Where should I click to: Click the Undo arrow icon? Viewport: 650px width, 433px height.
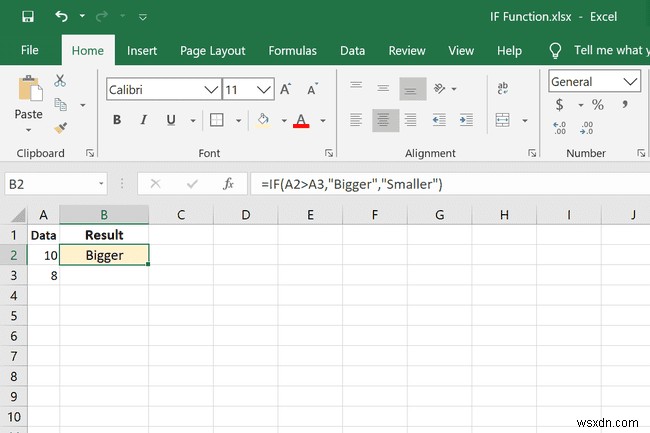(x=61, y=16)
